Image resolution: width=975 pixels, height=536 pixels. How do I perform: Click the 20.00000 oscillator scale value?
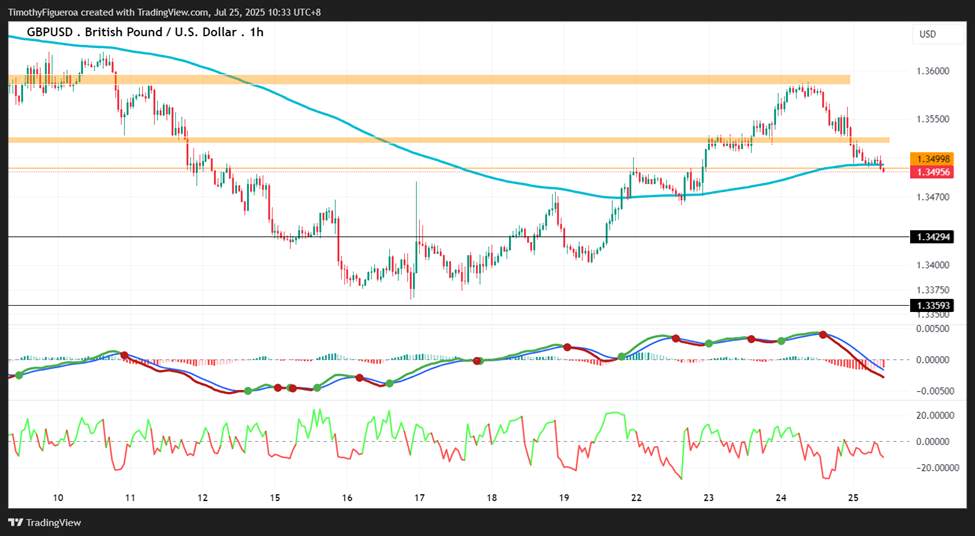pyautogui.click(x=933, y=415)
